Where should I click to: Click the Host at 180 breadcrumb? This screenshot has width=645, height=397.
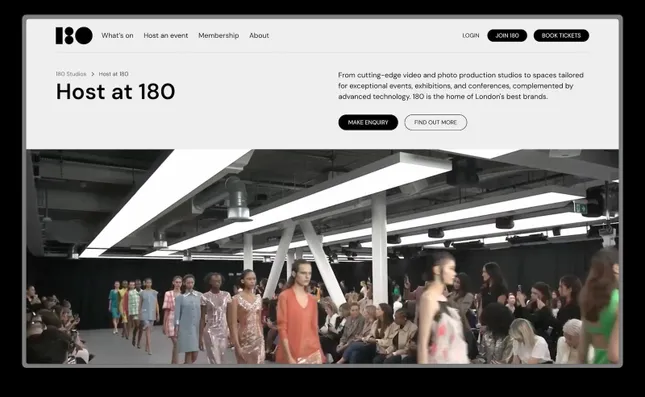coord(114,74)
